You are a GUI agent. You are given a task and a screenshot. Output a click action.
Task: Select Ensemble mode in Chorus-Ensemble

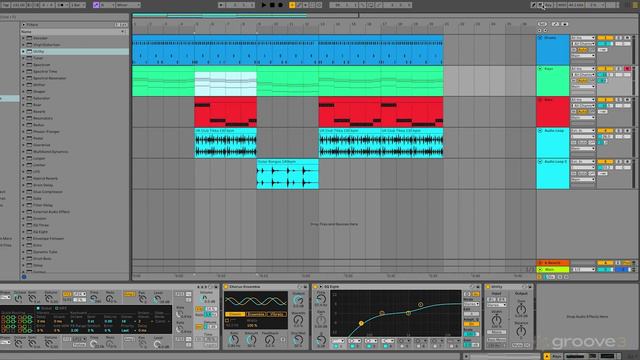256,314
